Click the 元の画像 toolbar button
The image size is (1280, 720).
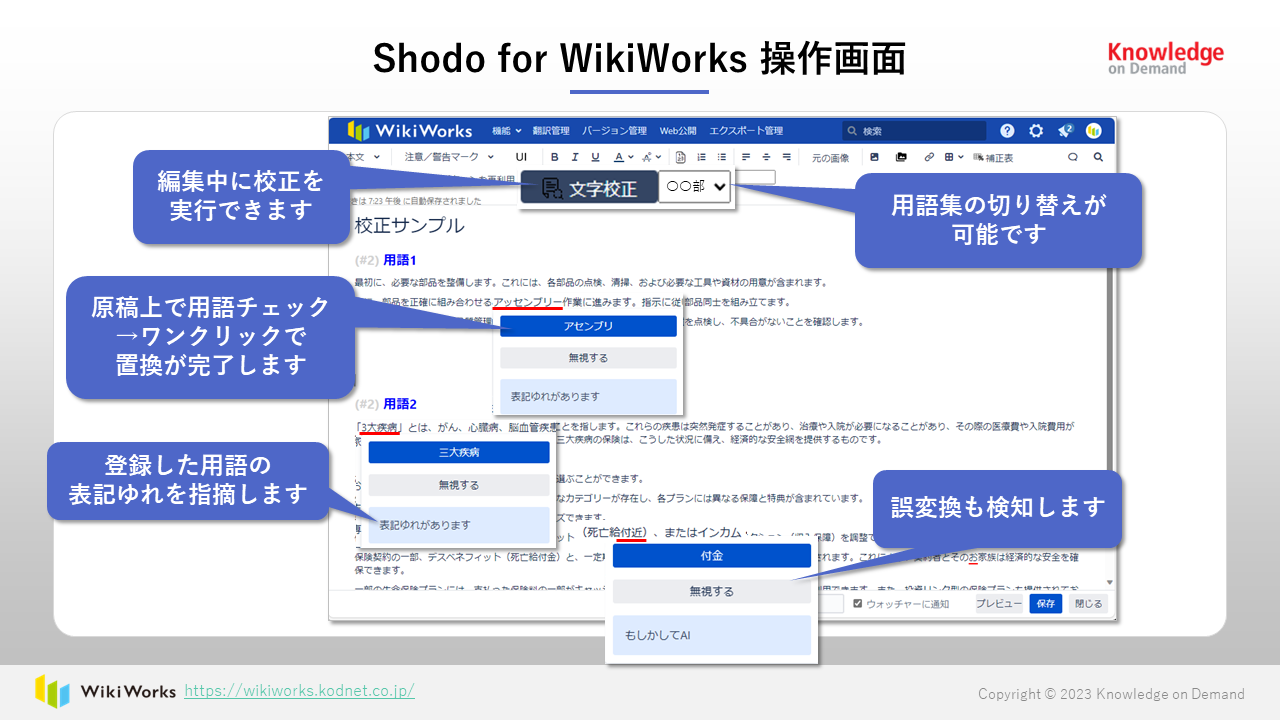point(830,157)
